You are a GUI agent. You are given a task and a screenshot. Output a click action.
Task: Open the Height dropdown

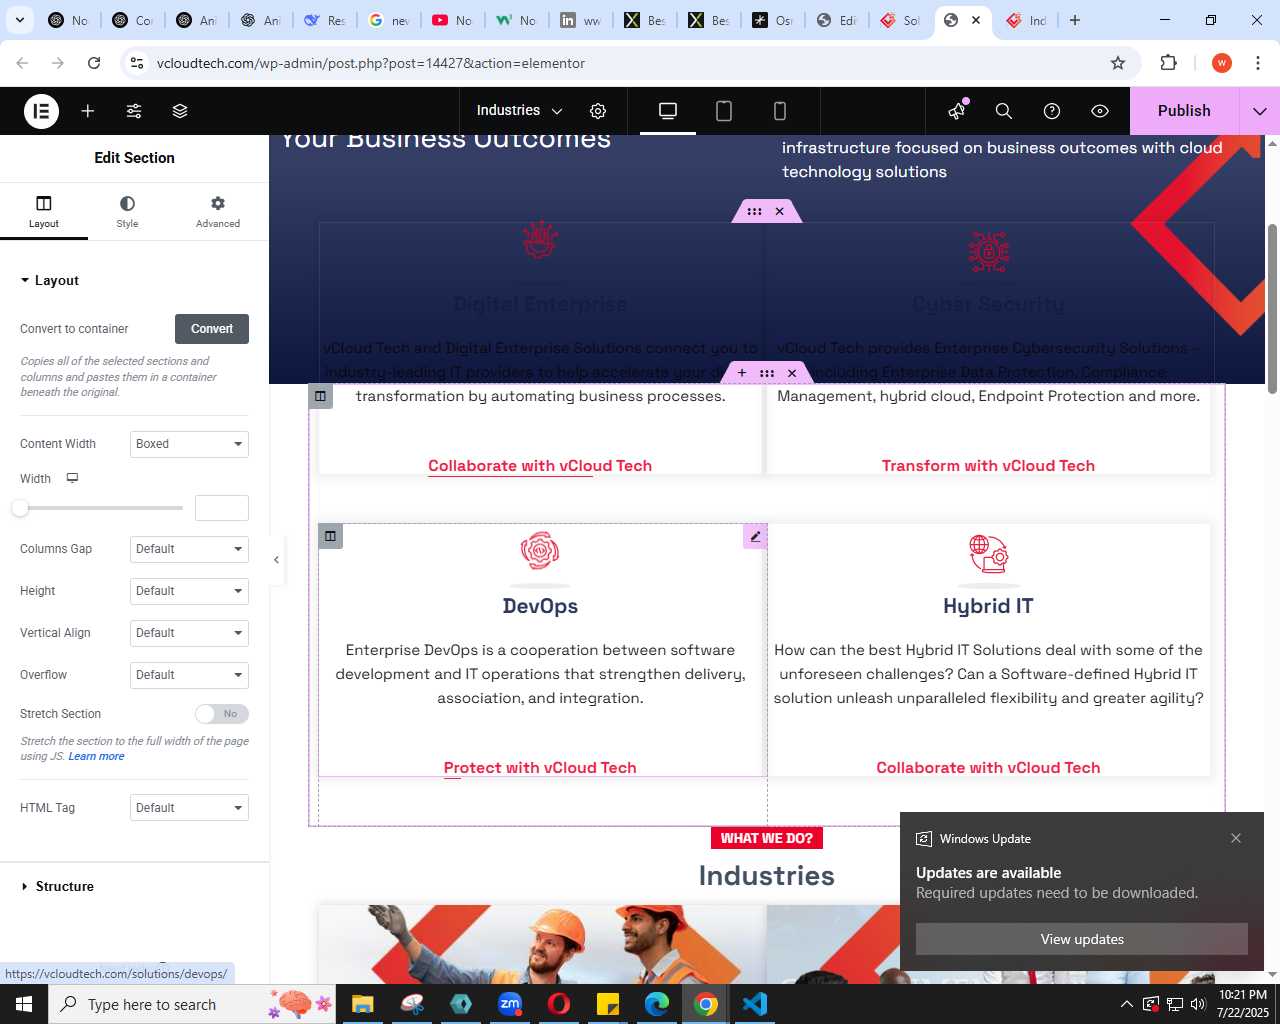189,591
